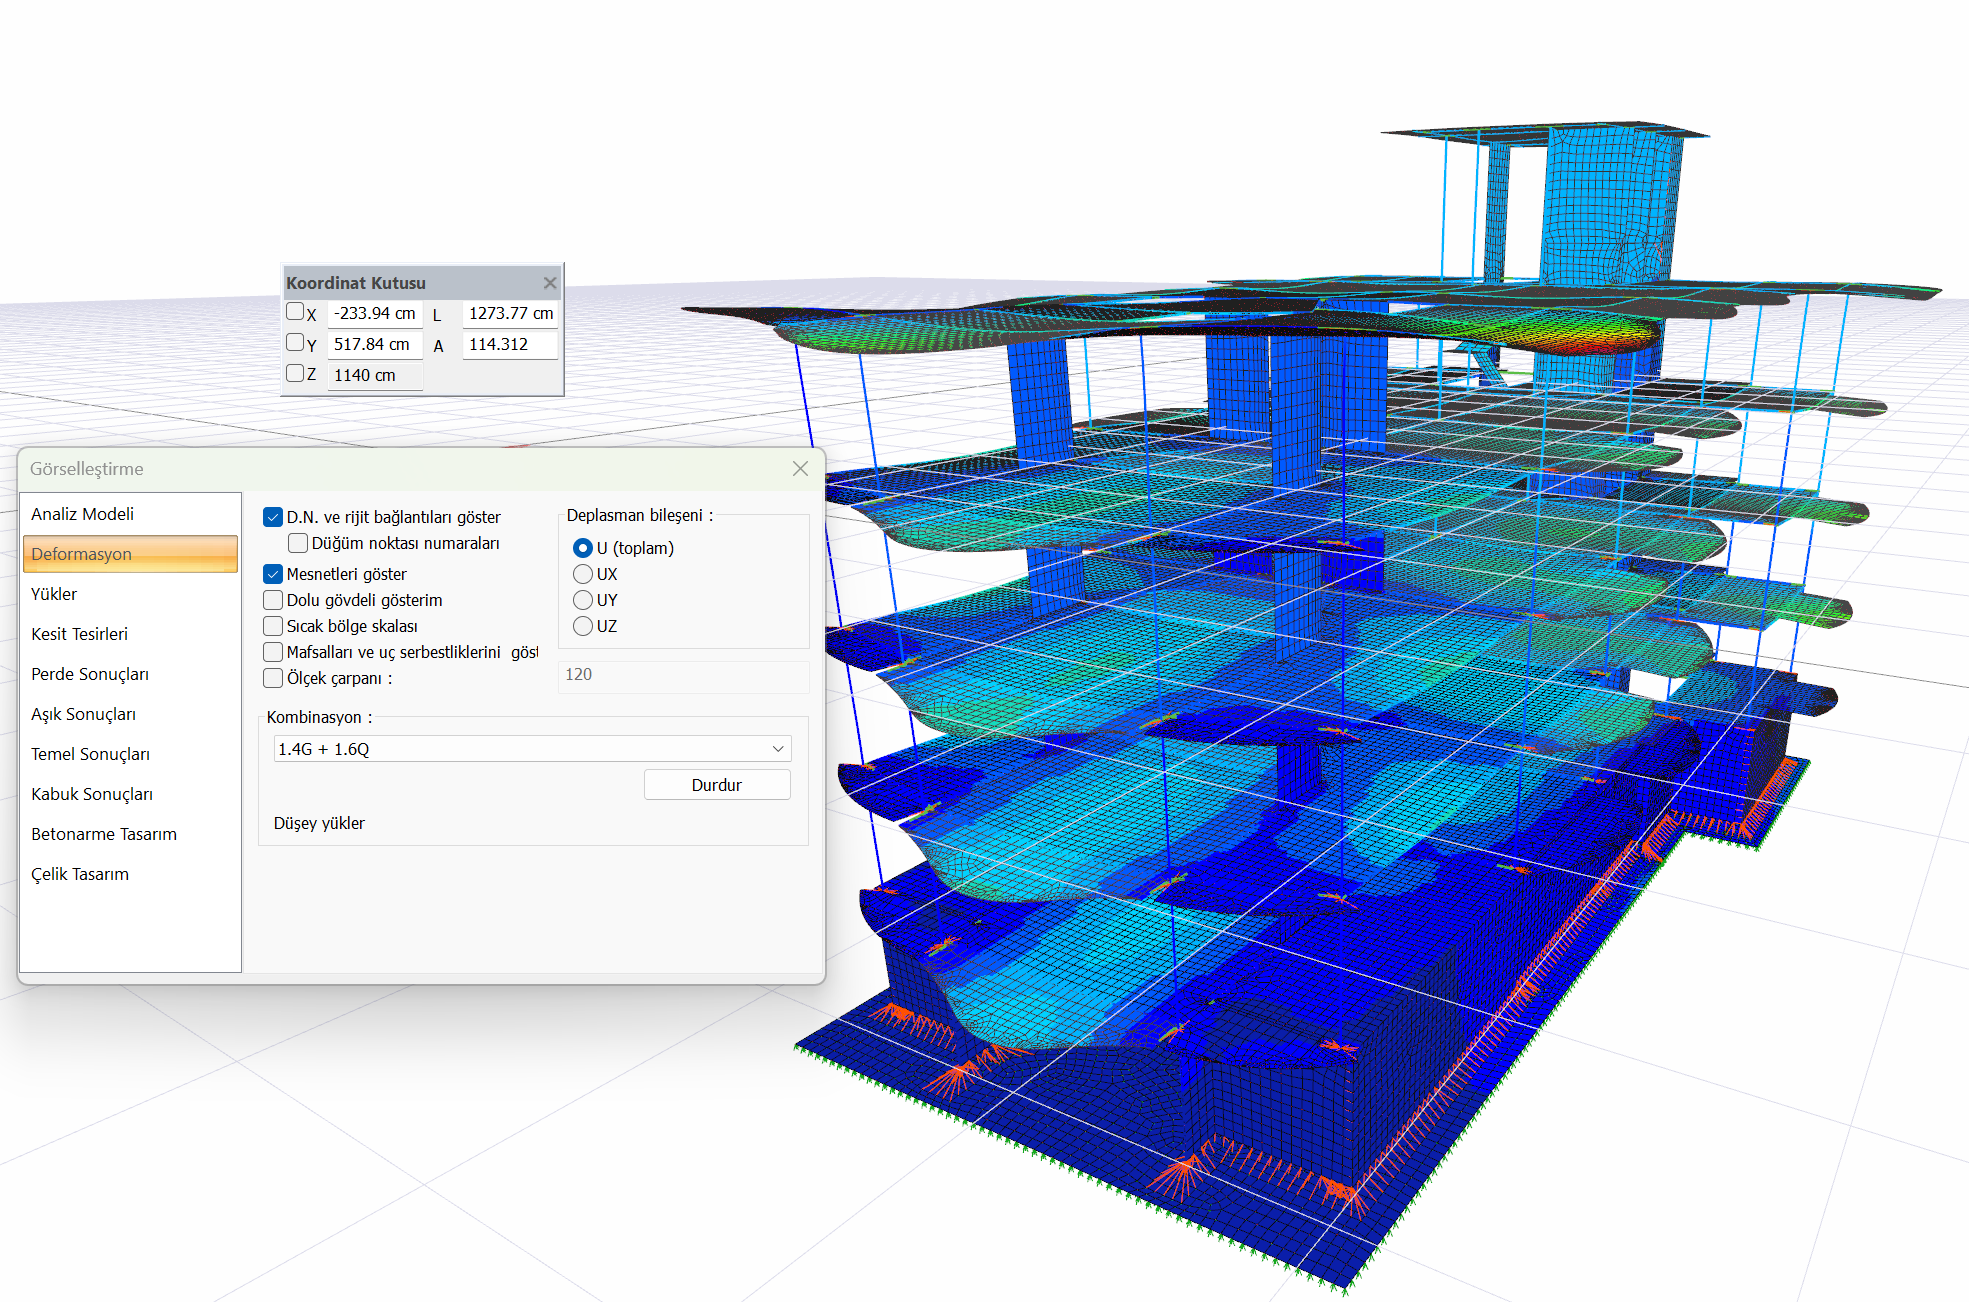Click the L length input field
The height and width of the screenshot is (1302, 1969).
[x=509, y=314]
